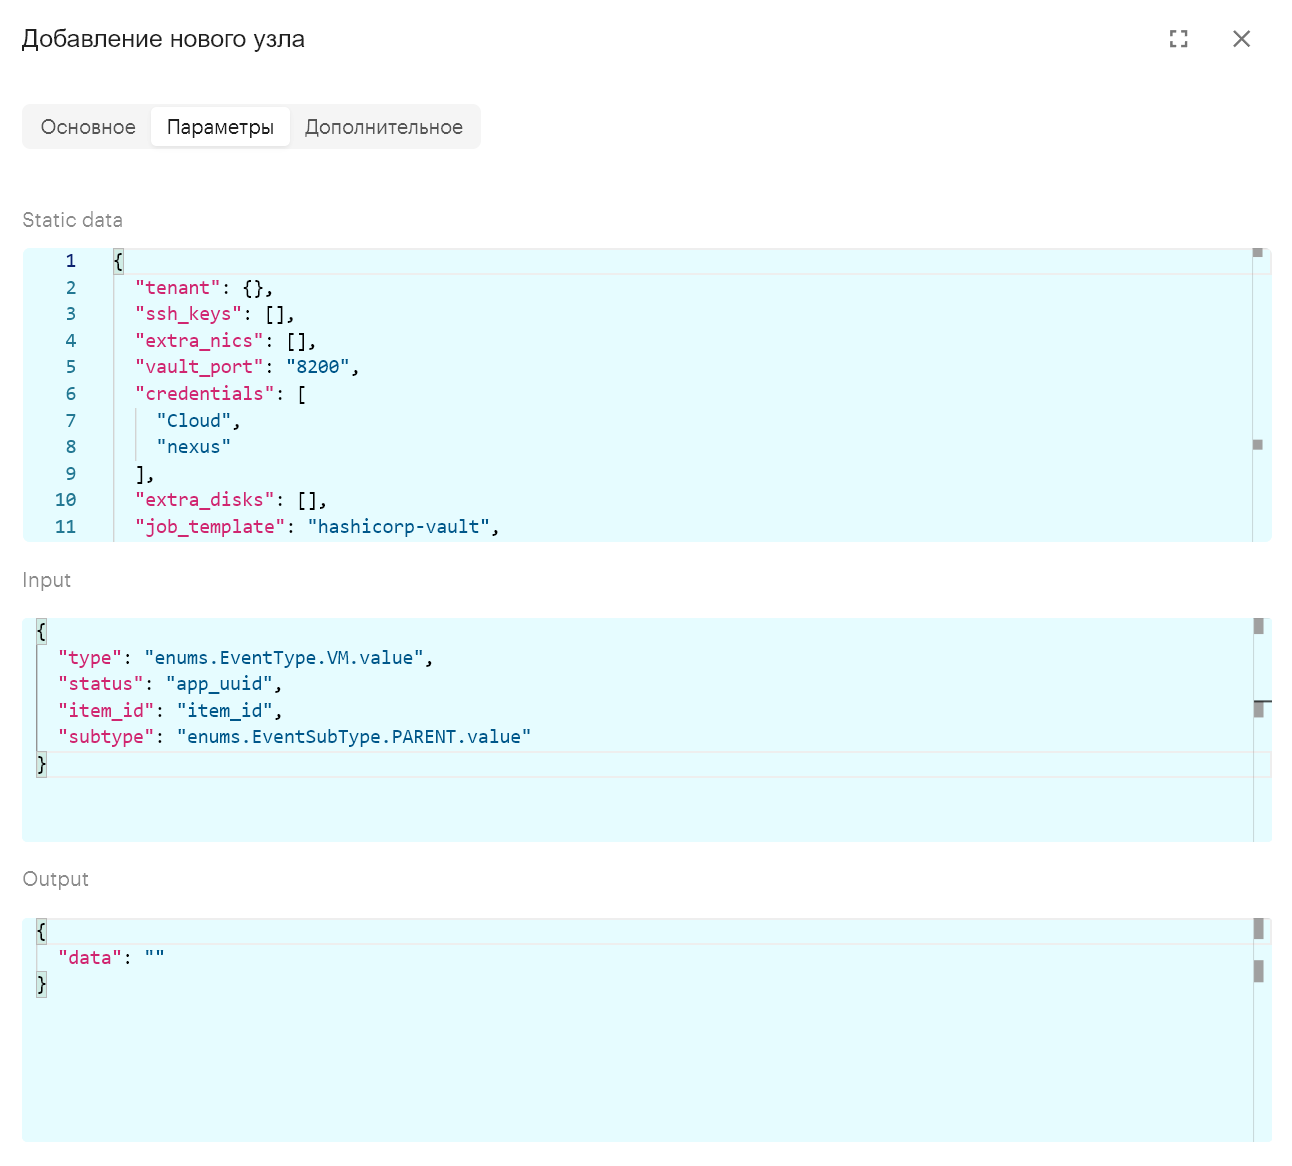
Task: Click the closing brace in Input editor
Action: coord(41,764)
